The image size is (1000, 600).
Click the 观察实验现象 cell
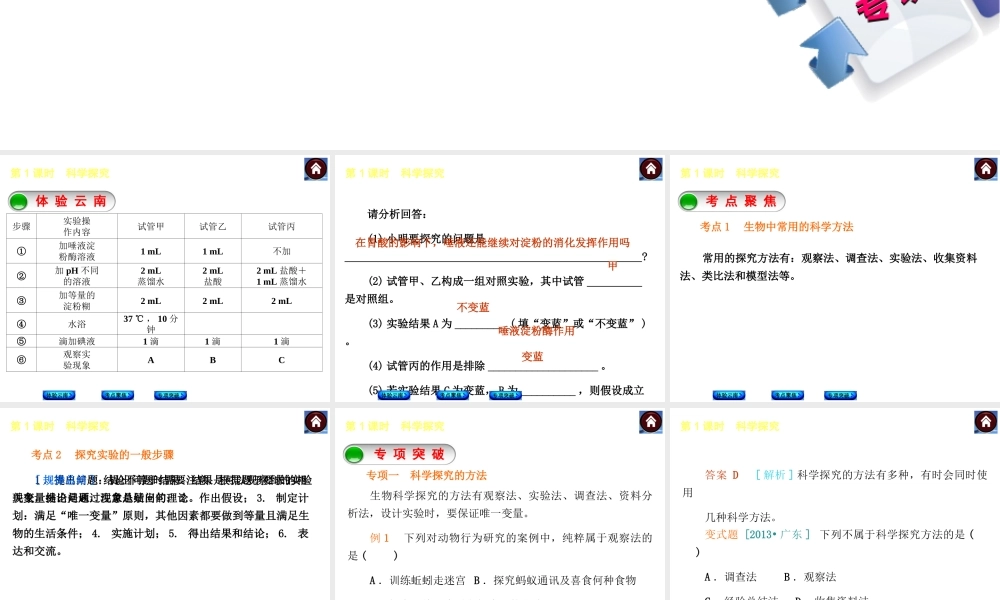click(77, 360)
